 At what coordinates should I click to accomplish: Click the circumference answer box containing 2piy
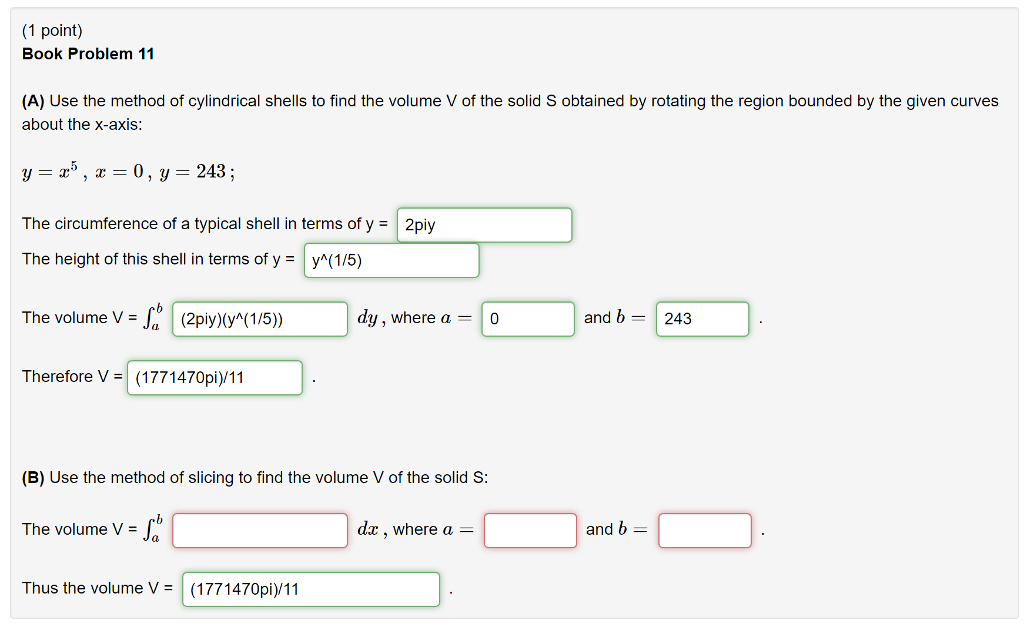[484, 225]
